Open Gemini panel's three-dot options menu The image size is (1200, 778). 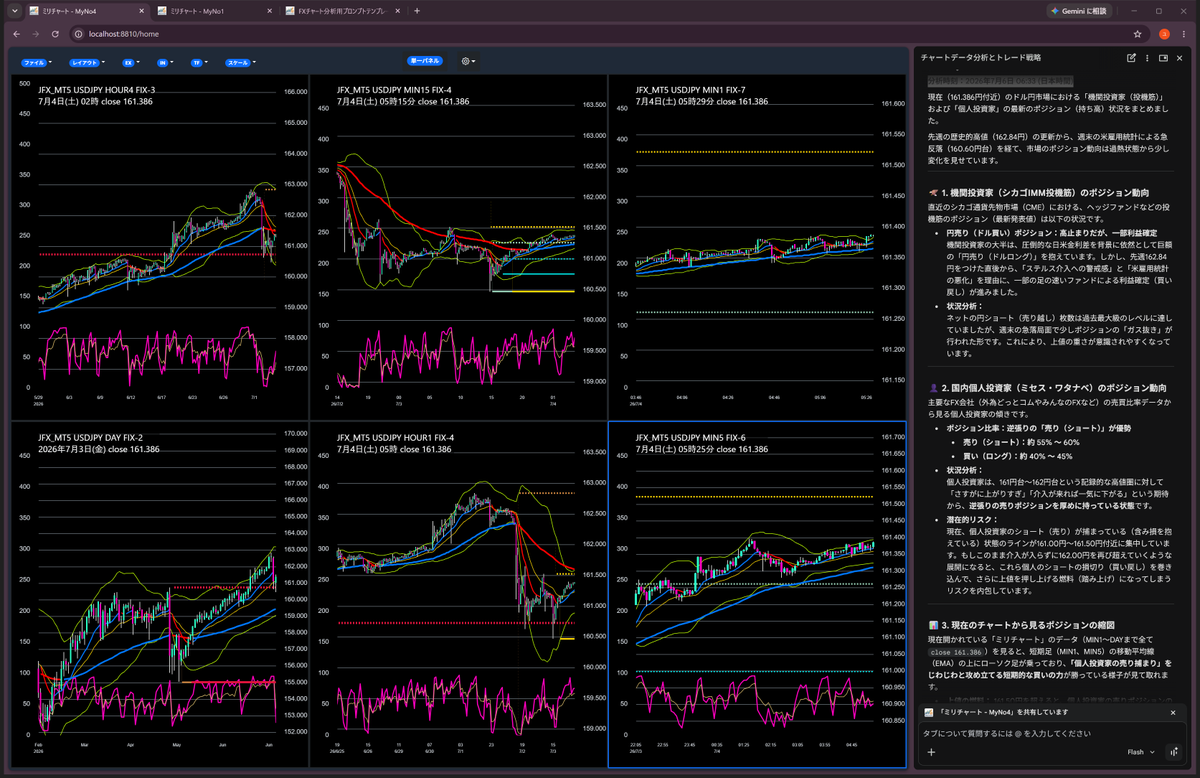1147,59
